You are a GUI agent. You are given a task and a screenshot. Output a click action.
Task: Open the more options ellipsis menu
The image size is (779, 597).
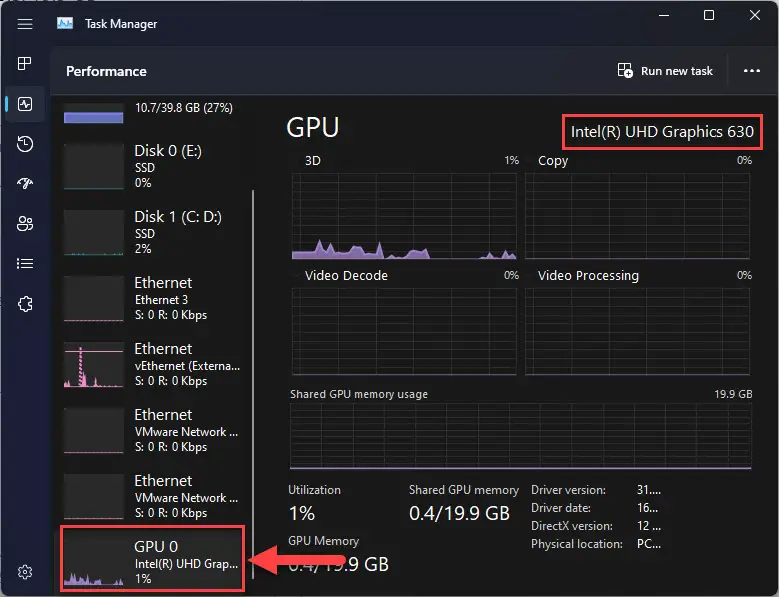tap(752, 71)
